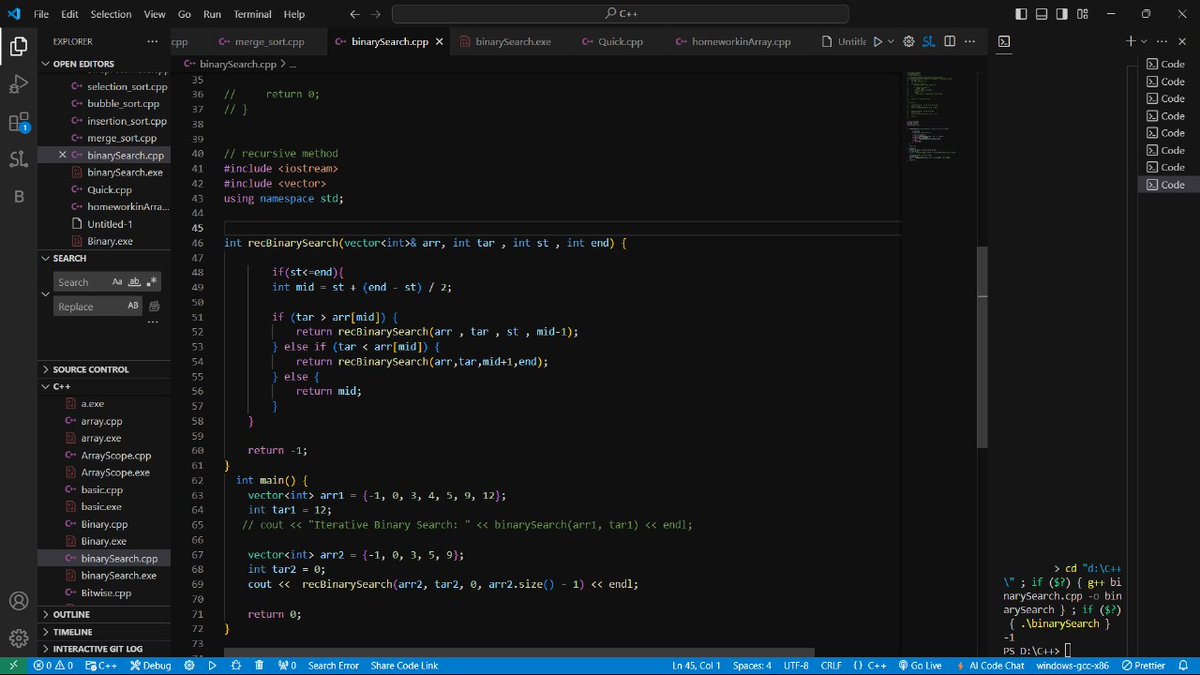Click Search Error in status bar
This screenshot has width=1200, height=675.
(333, 665)
